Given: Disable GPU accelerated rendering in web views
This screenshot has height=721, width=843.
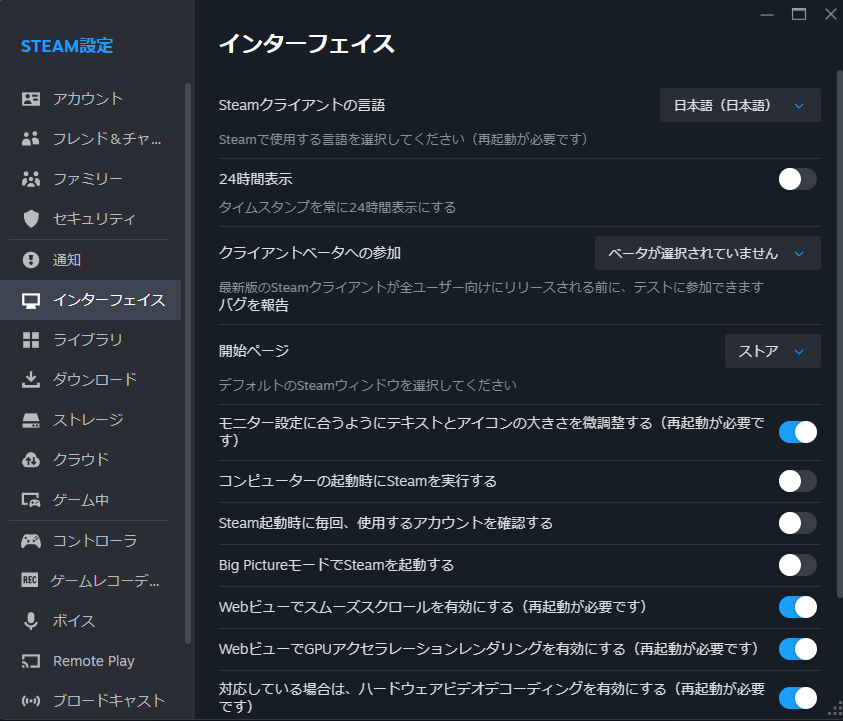Looking at the screenshot, I should 798,648.
